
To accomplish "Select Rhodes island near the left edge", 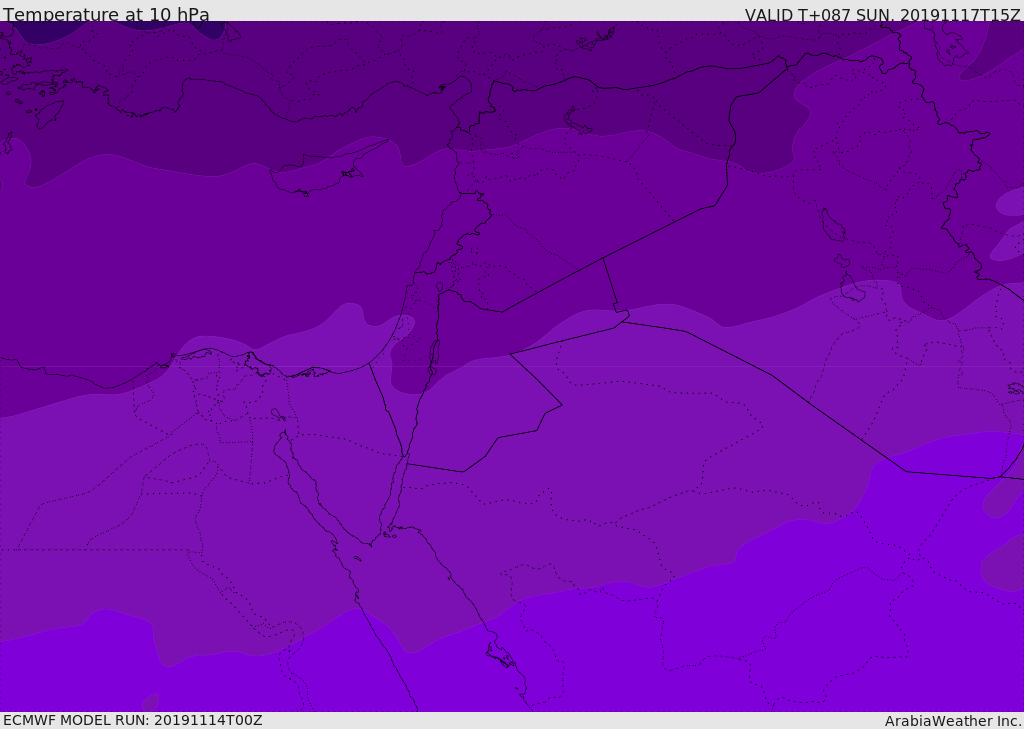I will 48,113.
